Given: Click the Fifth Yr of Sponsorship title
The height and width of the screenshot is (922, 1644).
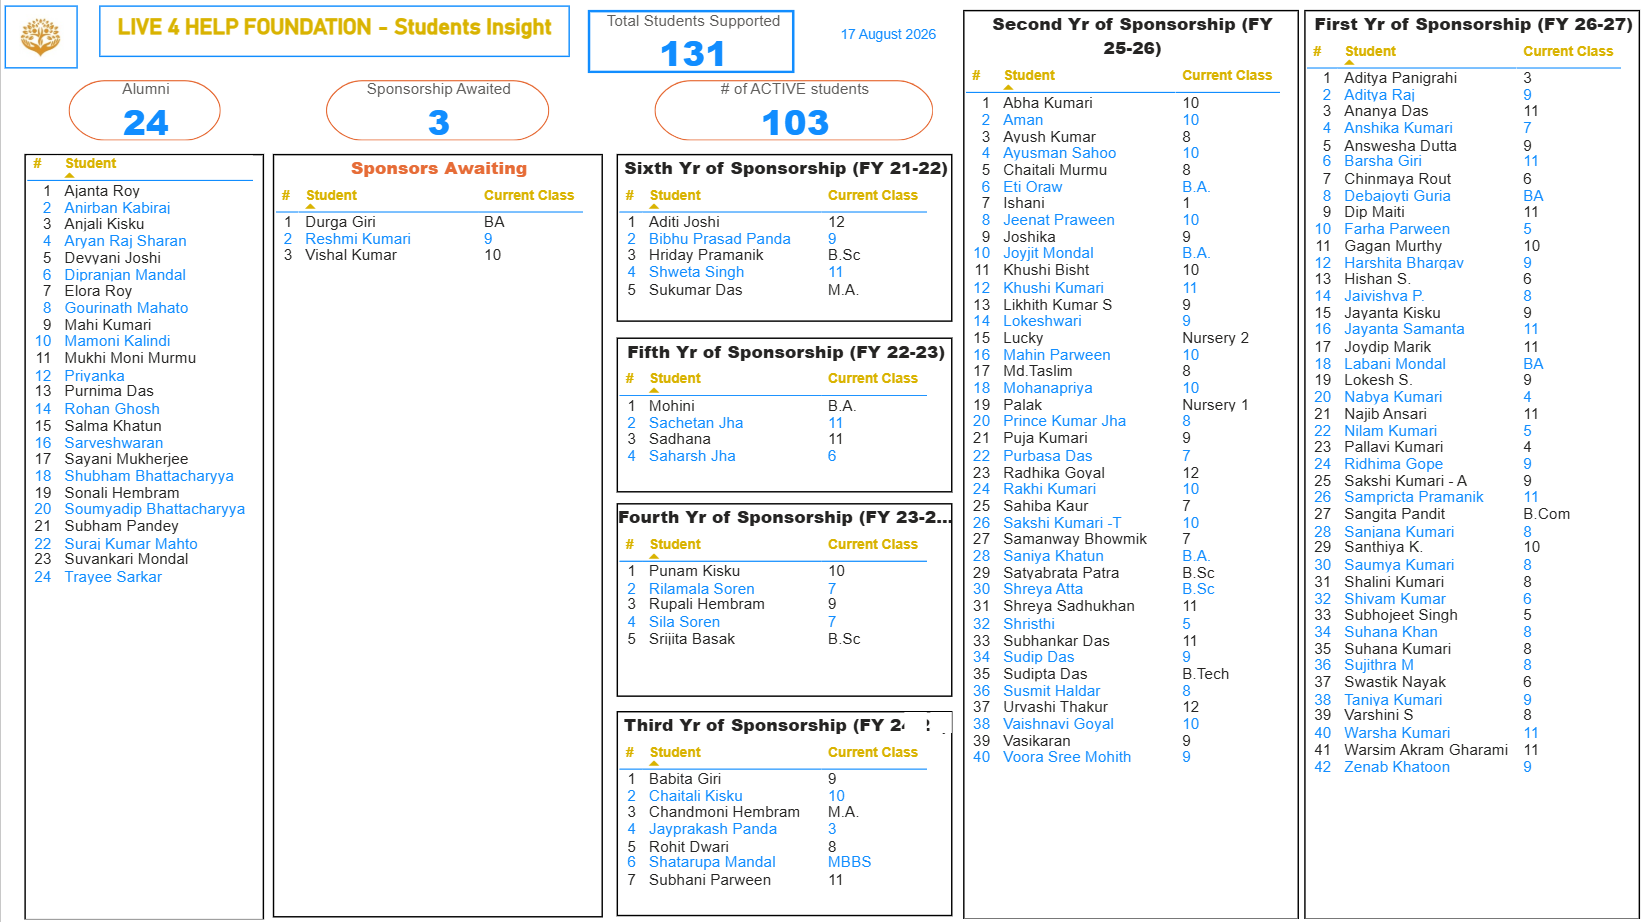Looking at the screenshot, I should pyautogui.click(x=785, y=352).
